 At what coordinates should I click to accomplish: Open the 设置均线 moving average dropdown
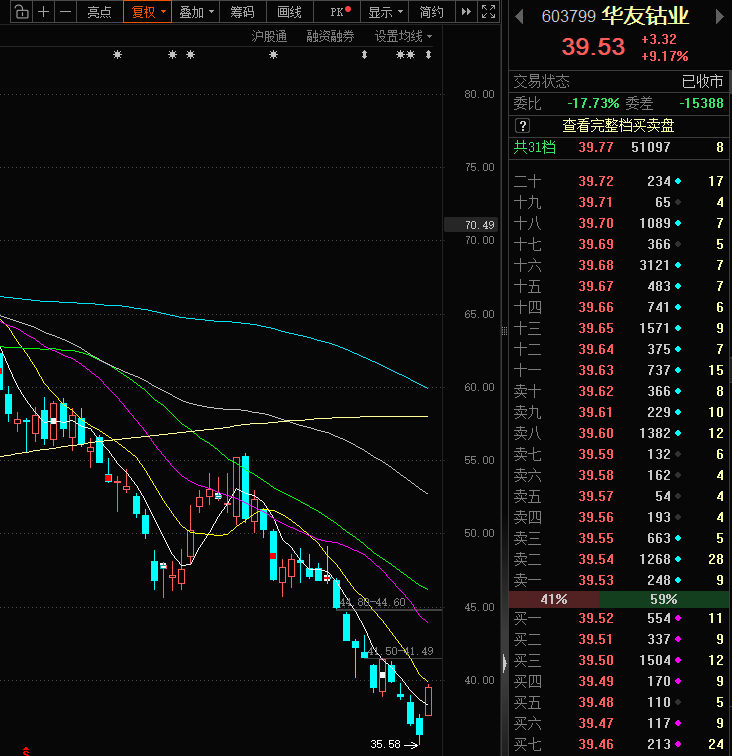pyautogui.click(x=403, y=36)
